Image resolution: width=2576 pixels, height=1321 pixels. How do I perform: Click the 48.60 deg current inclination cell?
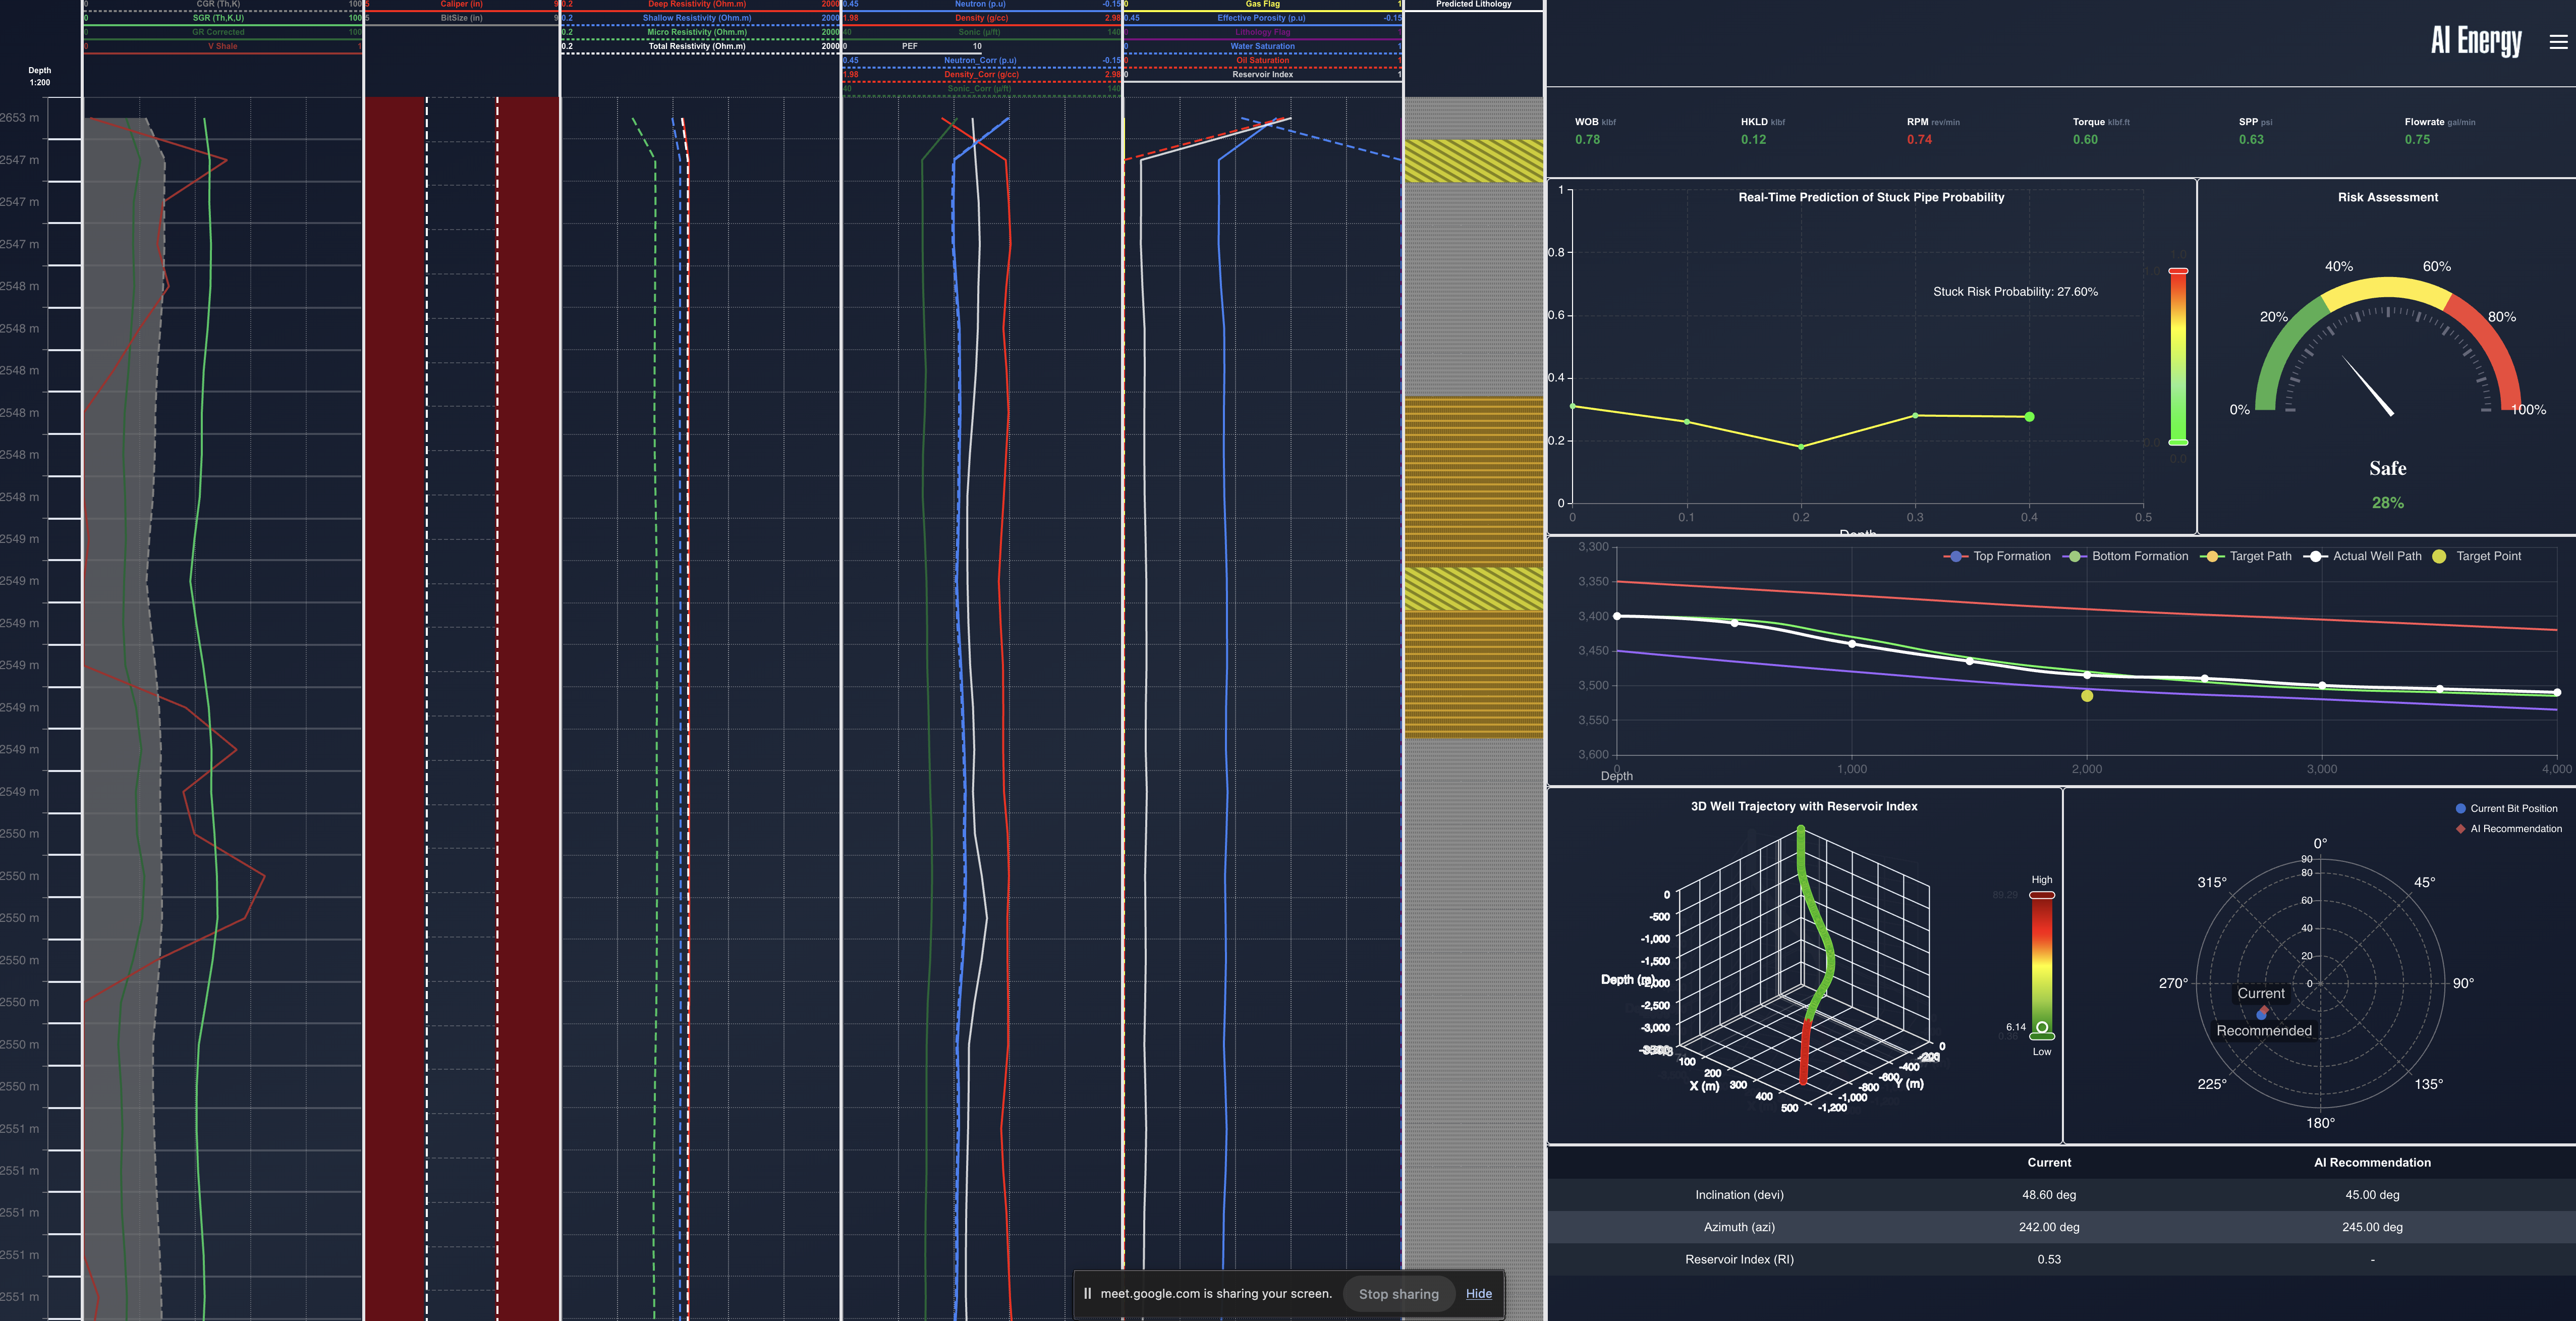(2049, 1195)
